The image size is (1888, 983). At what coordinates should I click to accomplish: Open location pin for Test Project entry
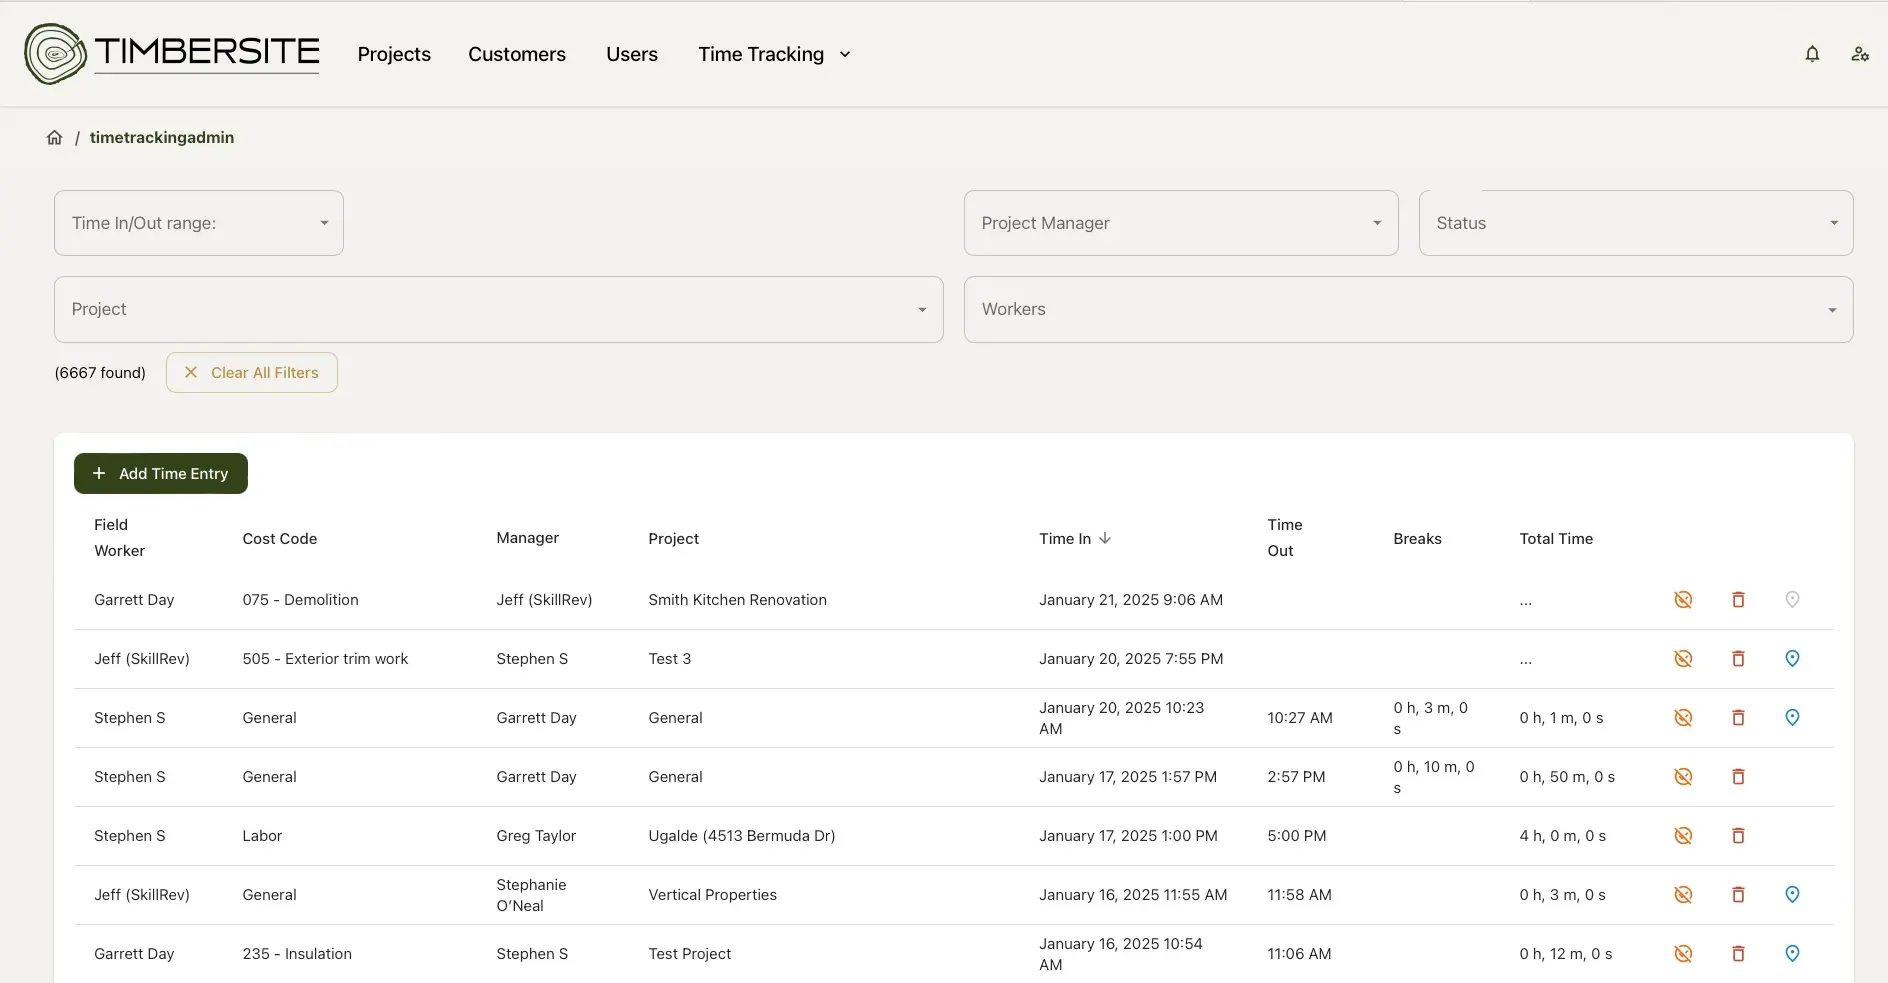(1792, 954)
